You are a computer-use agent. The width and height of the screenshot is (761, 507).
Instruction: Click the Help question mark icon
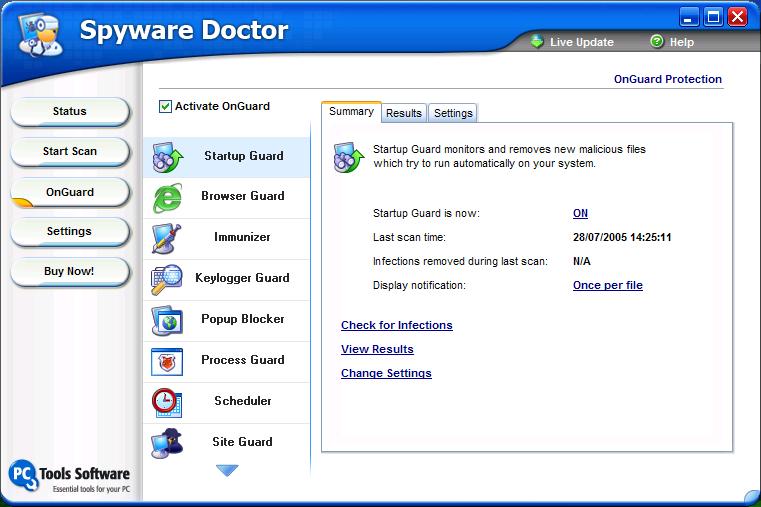[x=657, y=42]
